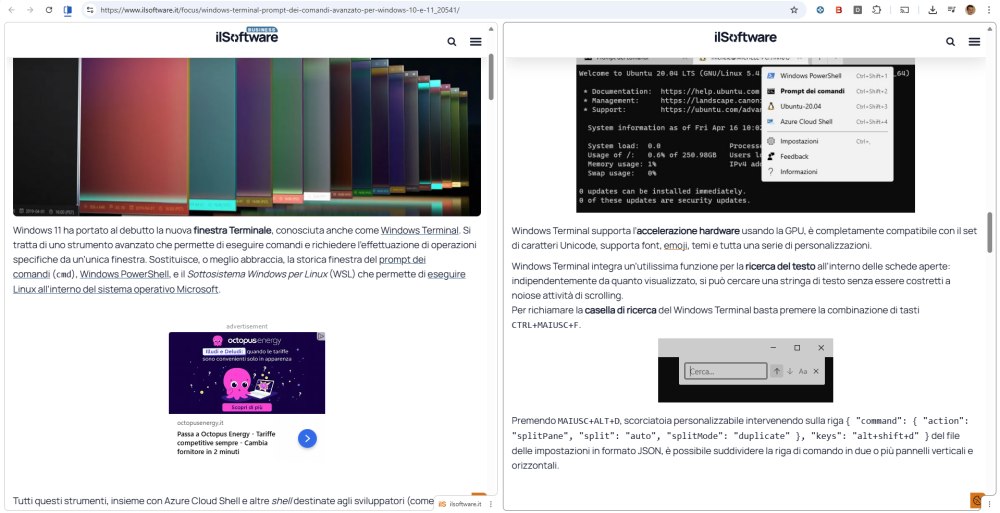Click the CTRL+MAIUSC+F shortcut text
Image resolution: width=1000 pixels, height=513 pixels.
(x=545, y=325)
